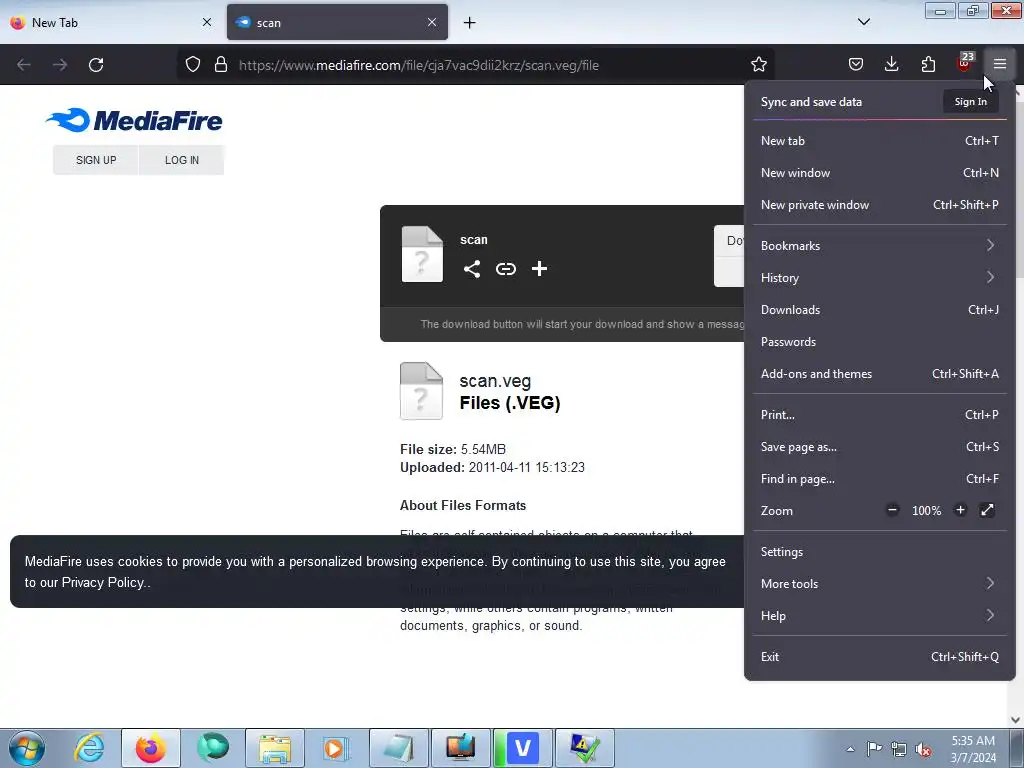Click the MediaFire logo
1024x768 pixels.
[x=134, y=120]
